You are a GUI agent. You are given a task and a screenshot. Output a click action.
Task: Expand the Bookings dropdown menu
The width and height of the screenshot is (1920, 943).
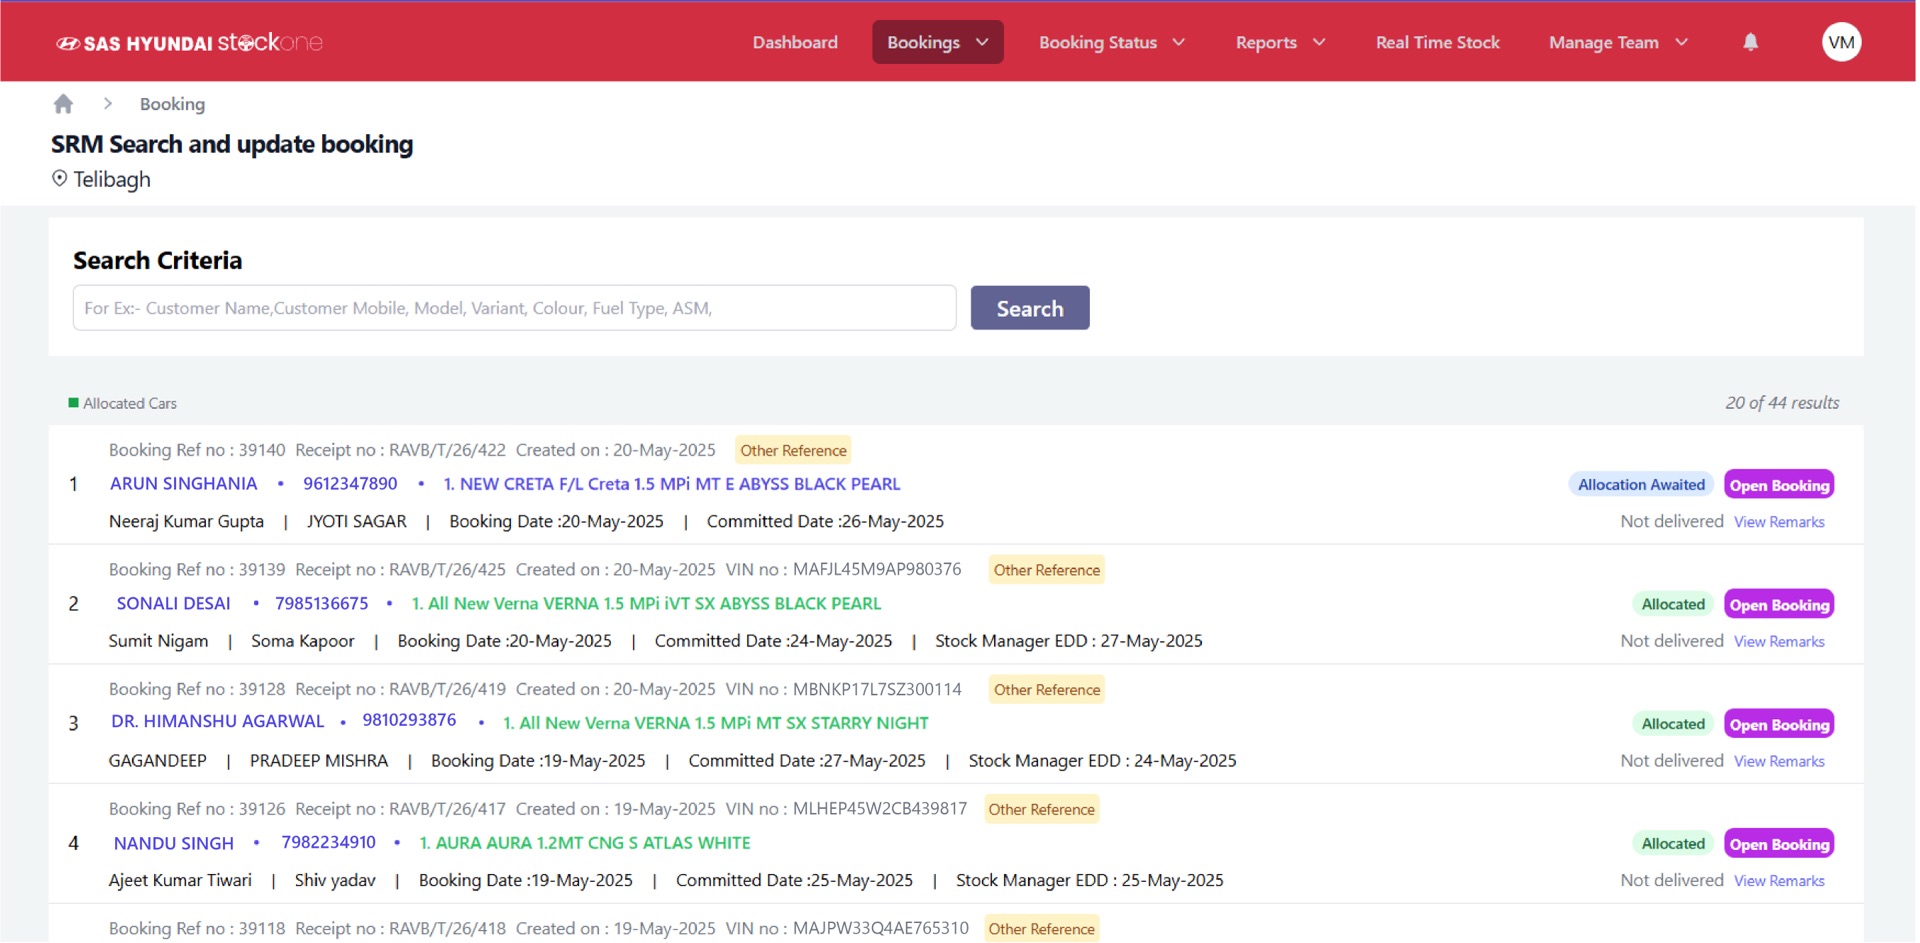pos(937,42)
